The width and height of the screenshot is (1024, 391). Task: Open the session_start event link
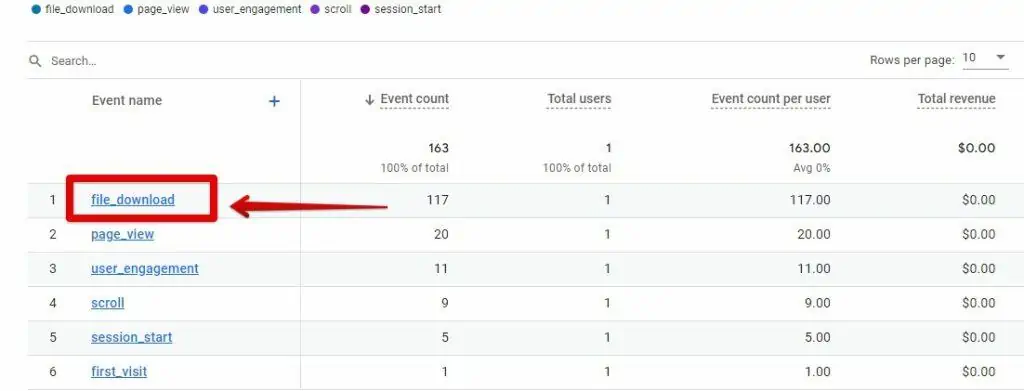click(x=131, y=337)
